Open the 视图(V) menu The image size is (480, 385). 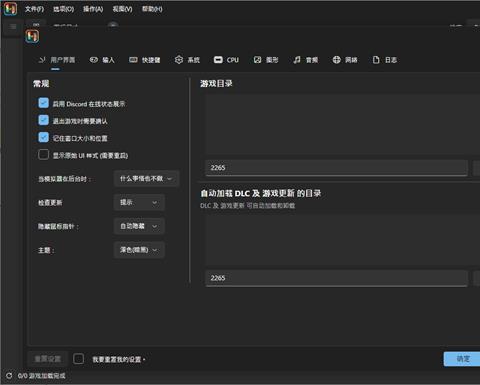122,9
